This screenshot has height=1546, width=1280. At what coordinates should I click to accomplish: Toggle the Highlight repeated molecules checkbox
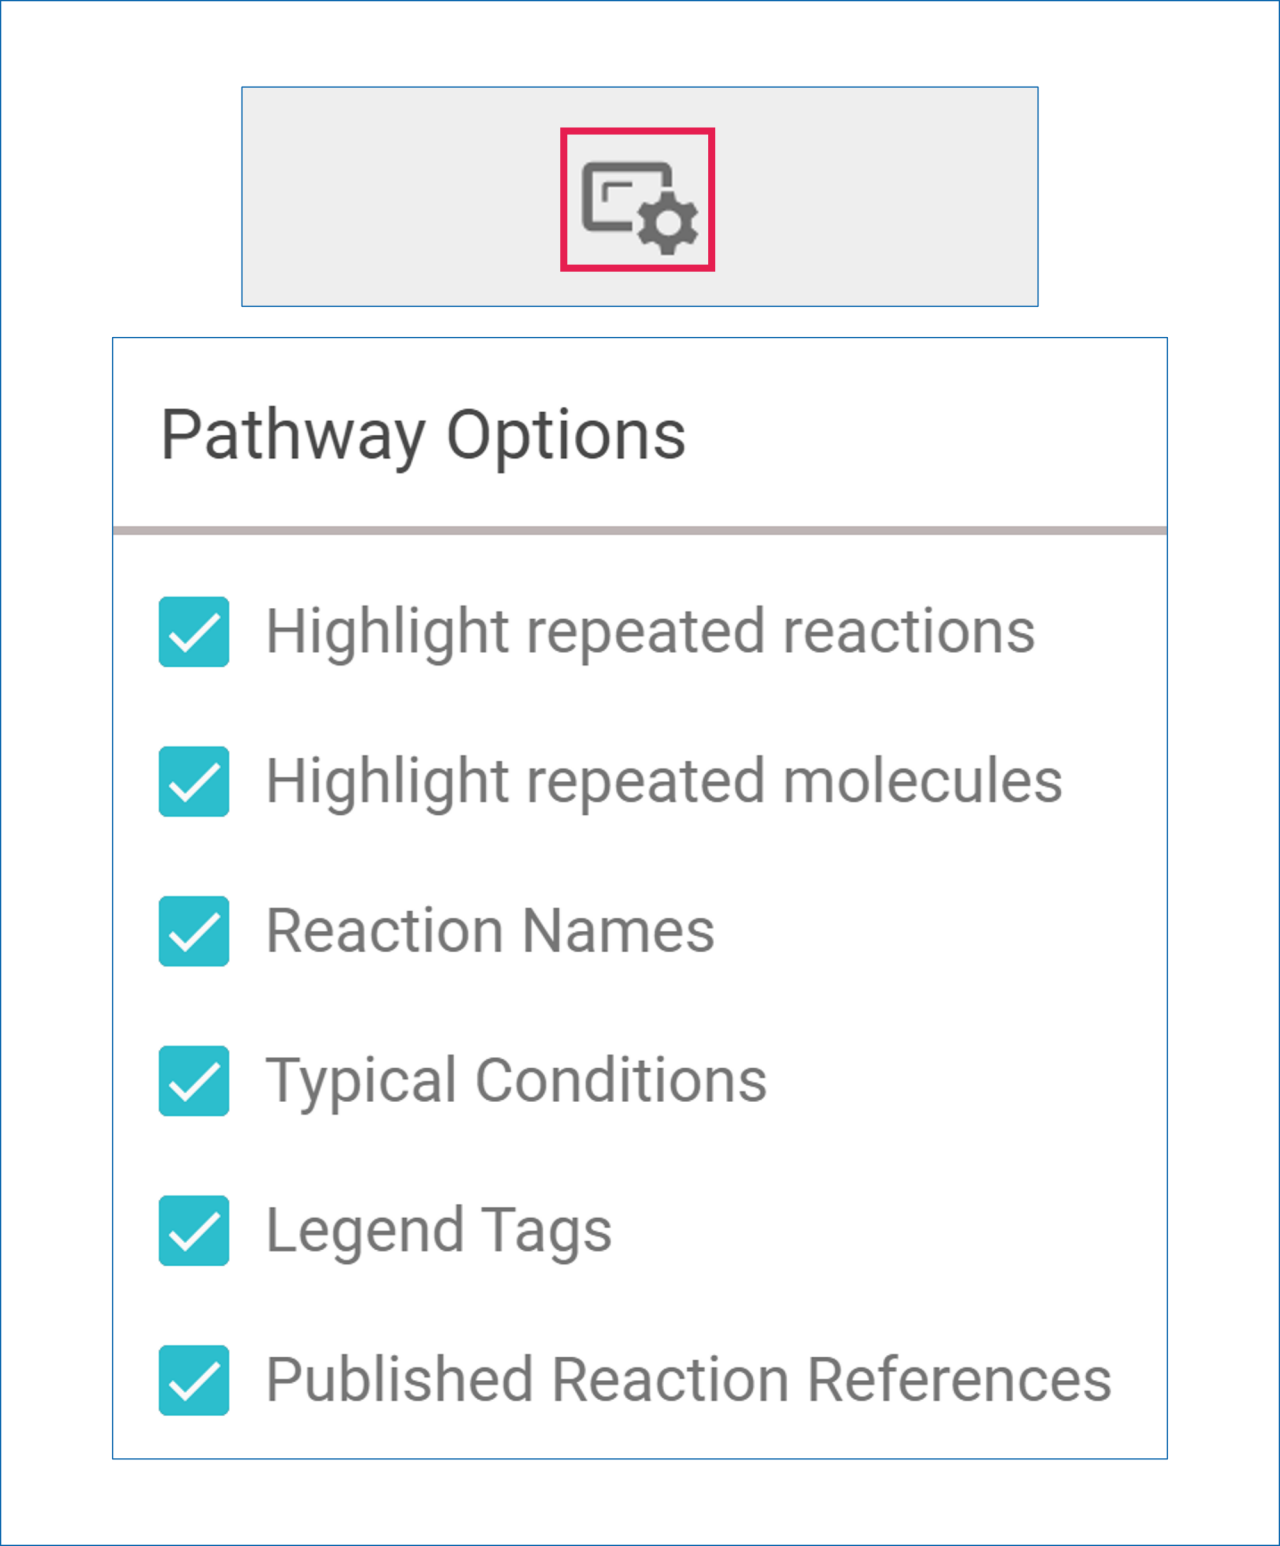194,781
